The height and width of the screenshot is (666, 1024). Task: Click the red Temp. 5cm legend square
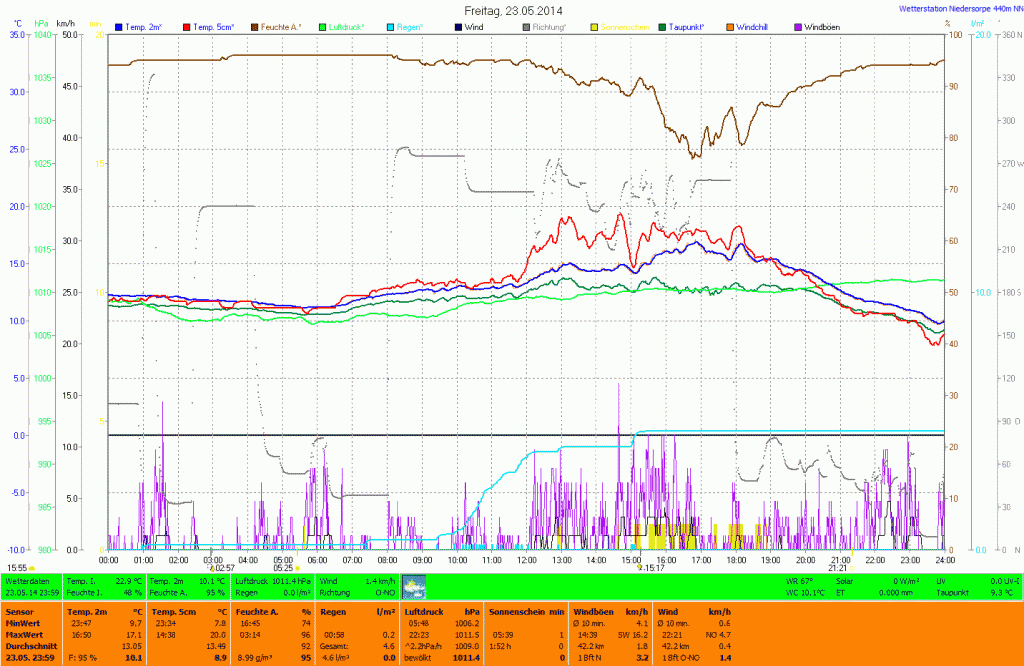(187, 26)
